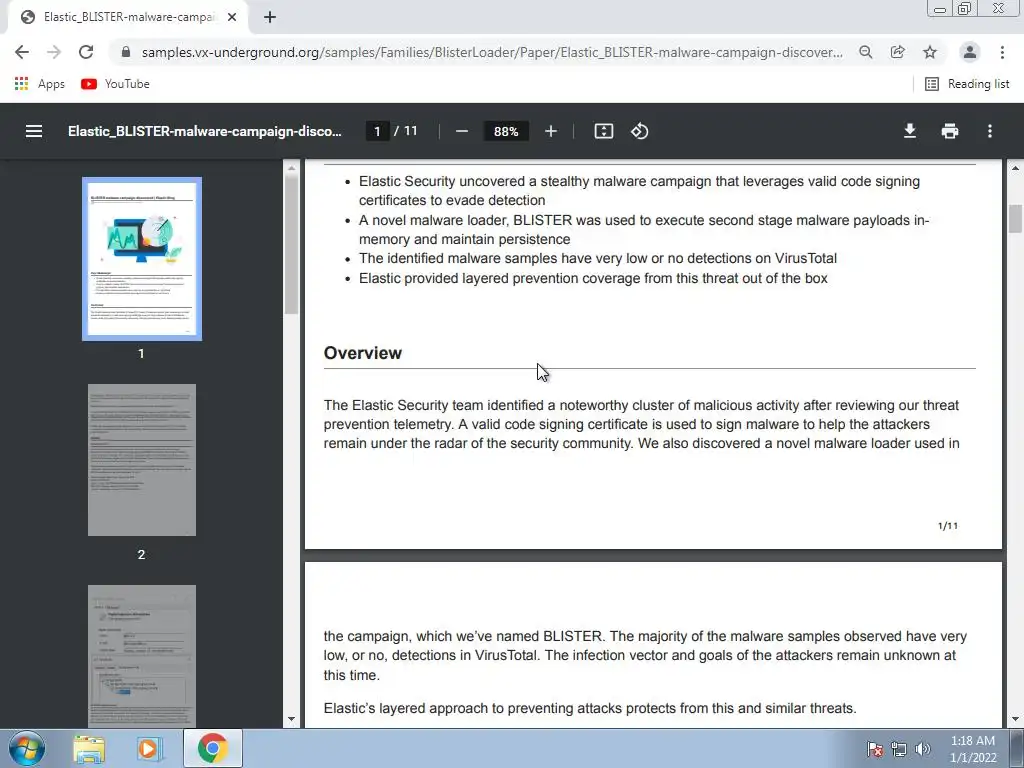Open the browser zoom magnifier icon

click(x=865, y=52)
